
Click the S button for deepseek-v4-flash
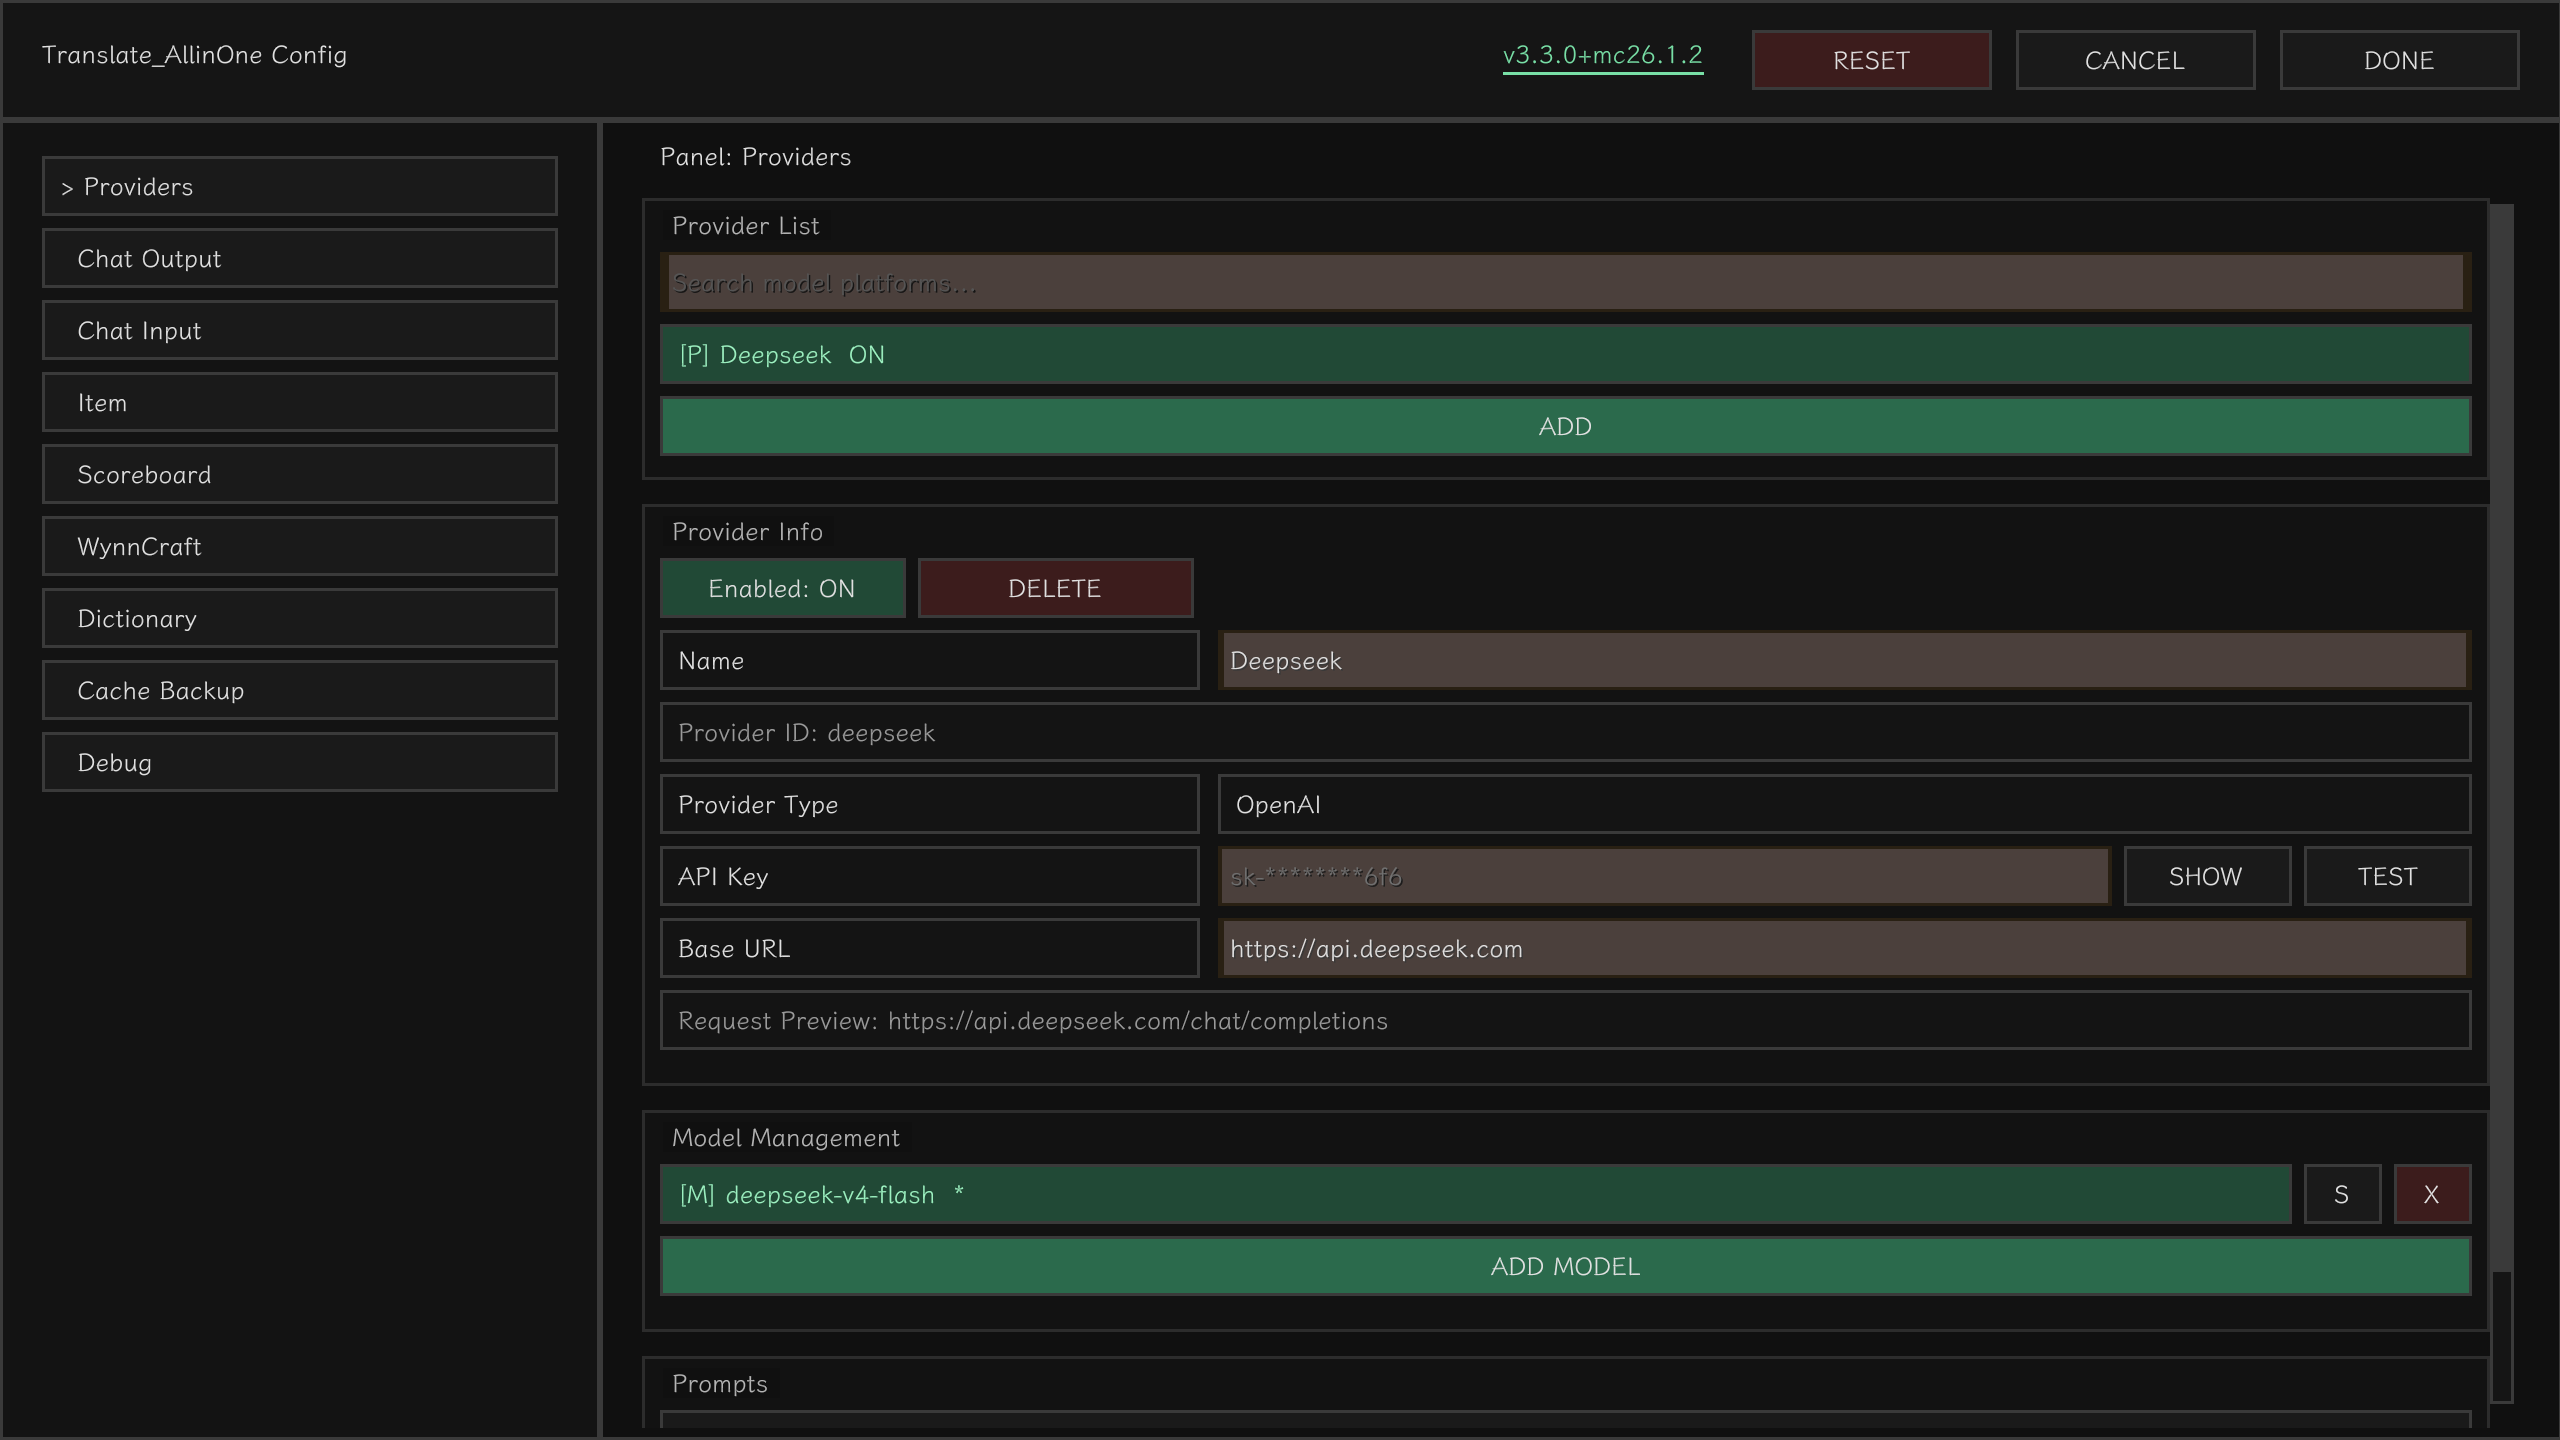(2342, 1194)
